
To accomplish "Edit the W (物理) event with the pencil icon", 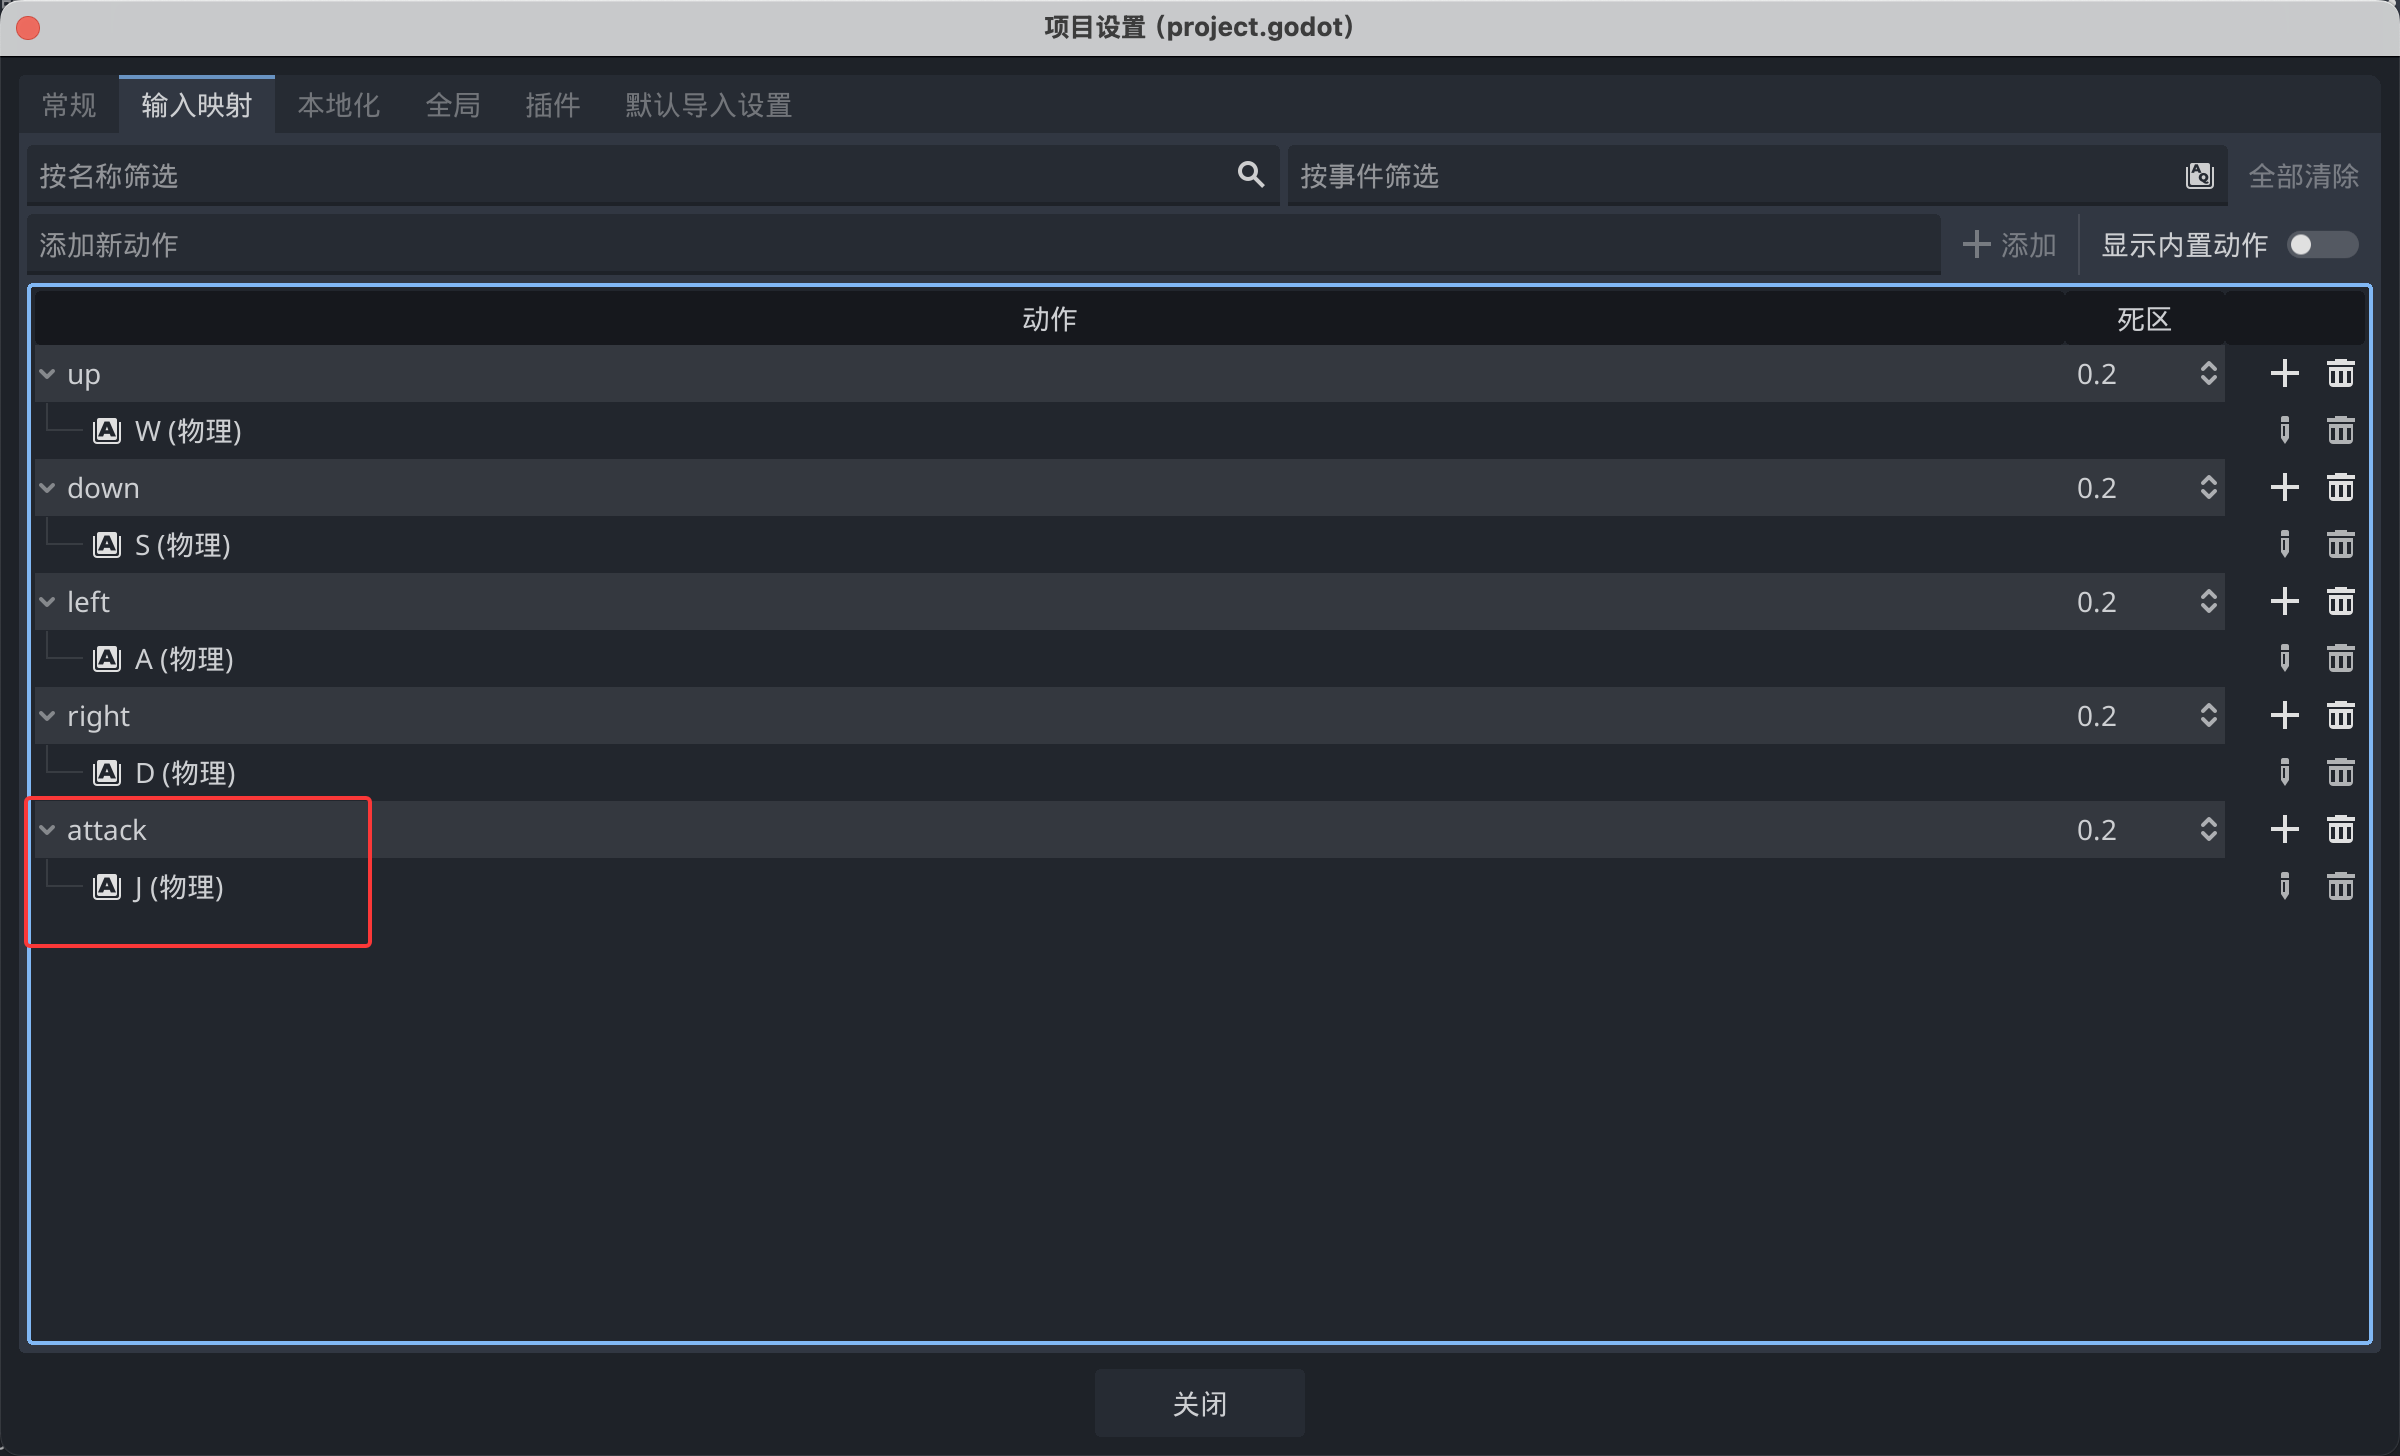I will [x=2284, y=431].
